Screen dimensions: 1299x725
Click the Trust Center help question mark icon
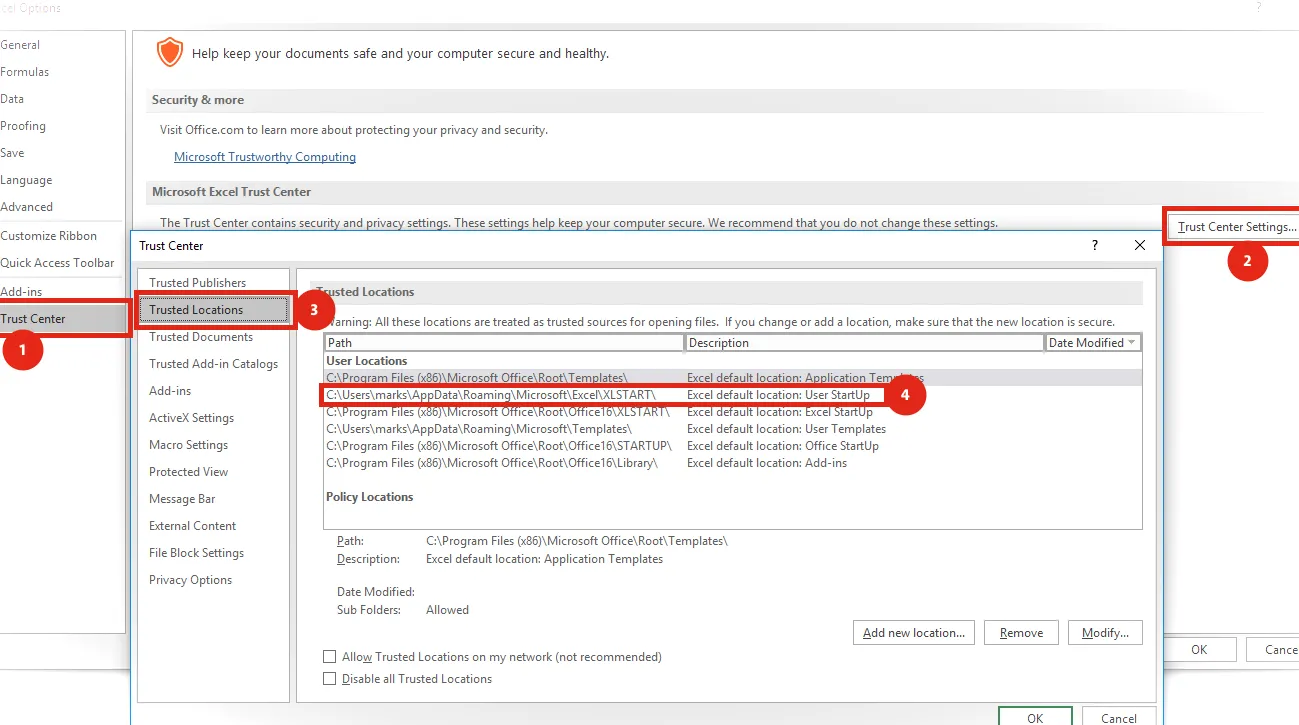click(1095, 245)
